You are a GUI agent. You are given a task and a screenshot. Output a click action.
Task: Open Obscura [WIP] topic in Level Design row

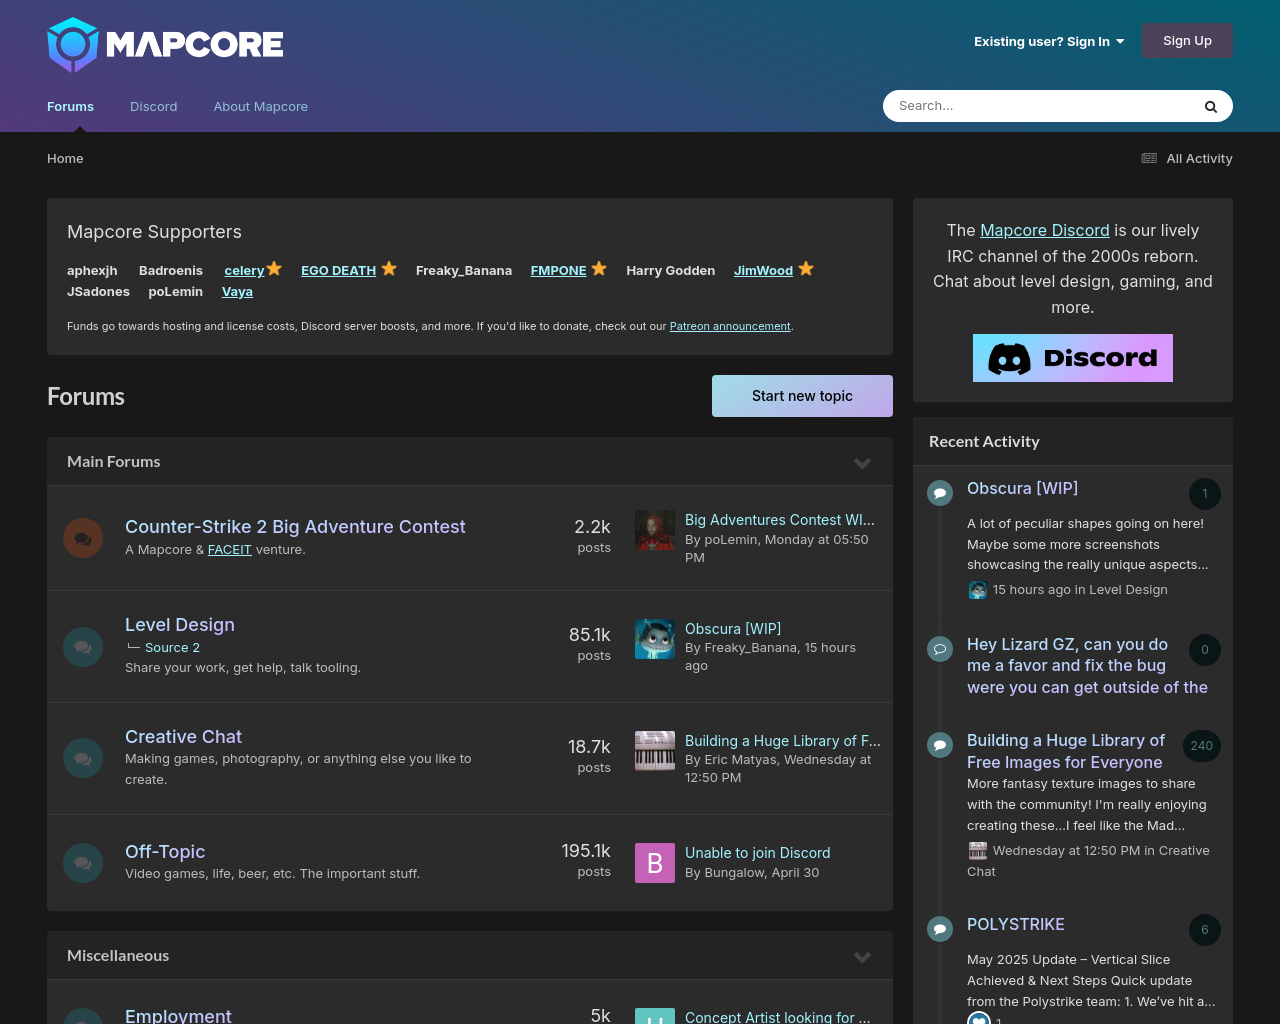coord(733,629)
